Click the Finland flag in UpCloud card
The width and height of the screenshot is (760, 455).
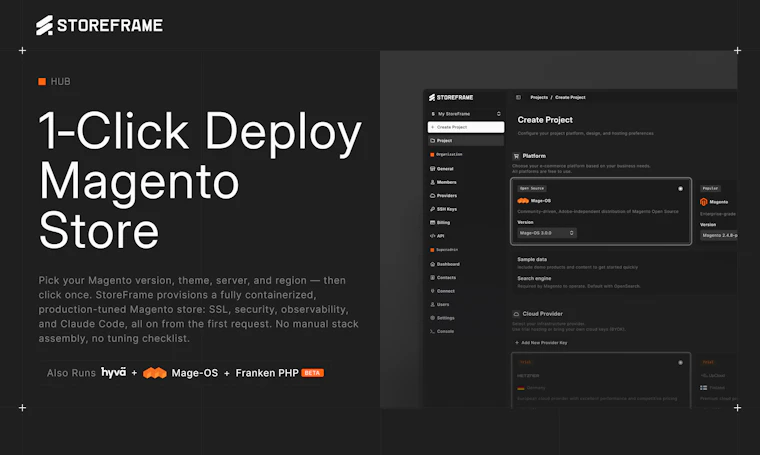(x=703, y=388)
